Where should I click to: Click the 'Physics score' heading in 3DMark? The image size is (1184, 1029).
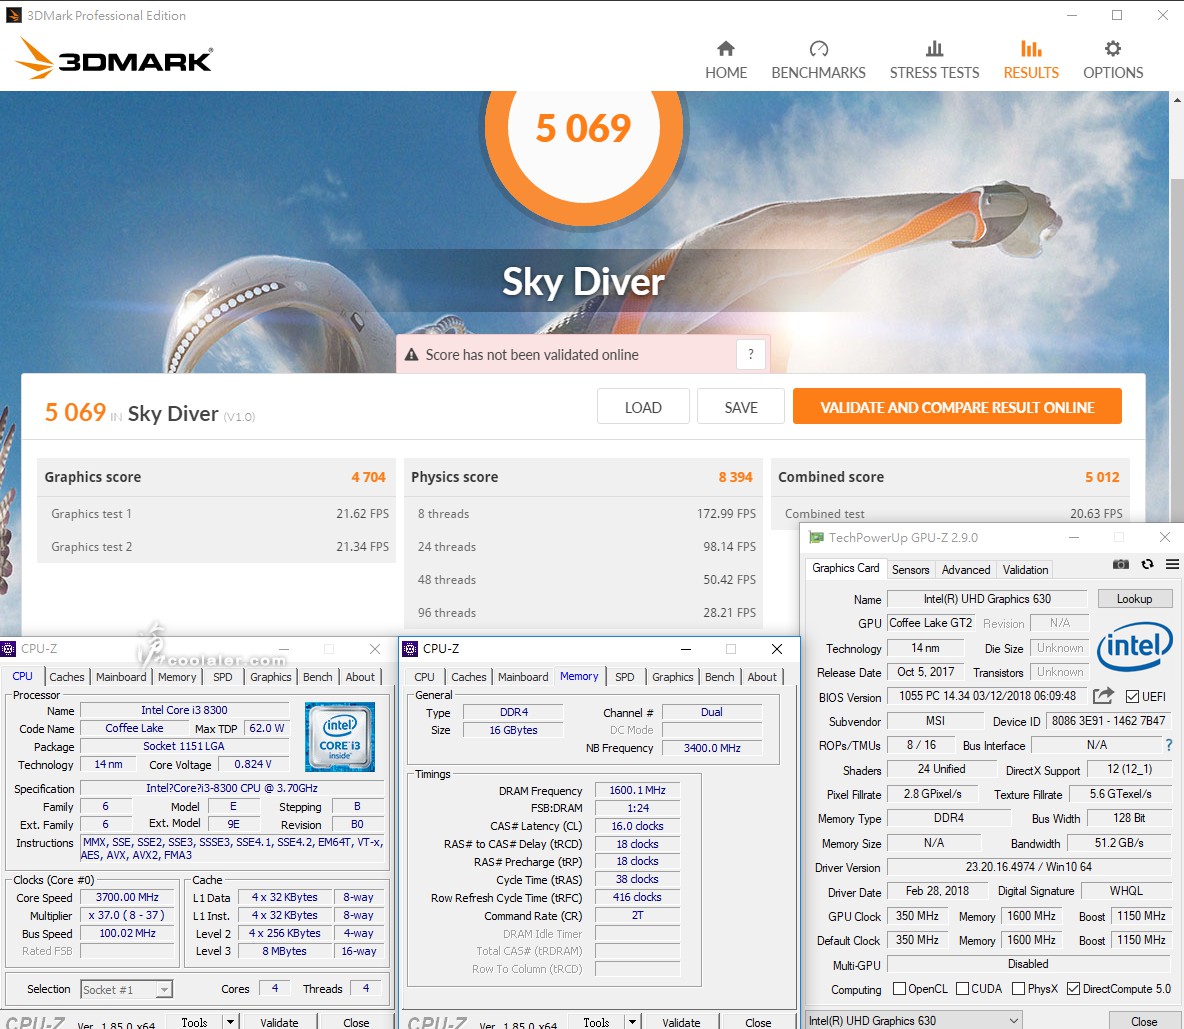[455, 477]
